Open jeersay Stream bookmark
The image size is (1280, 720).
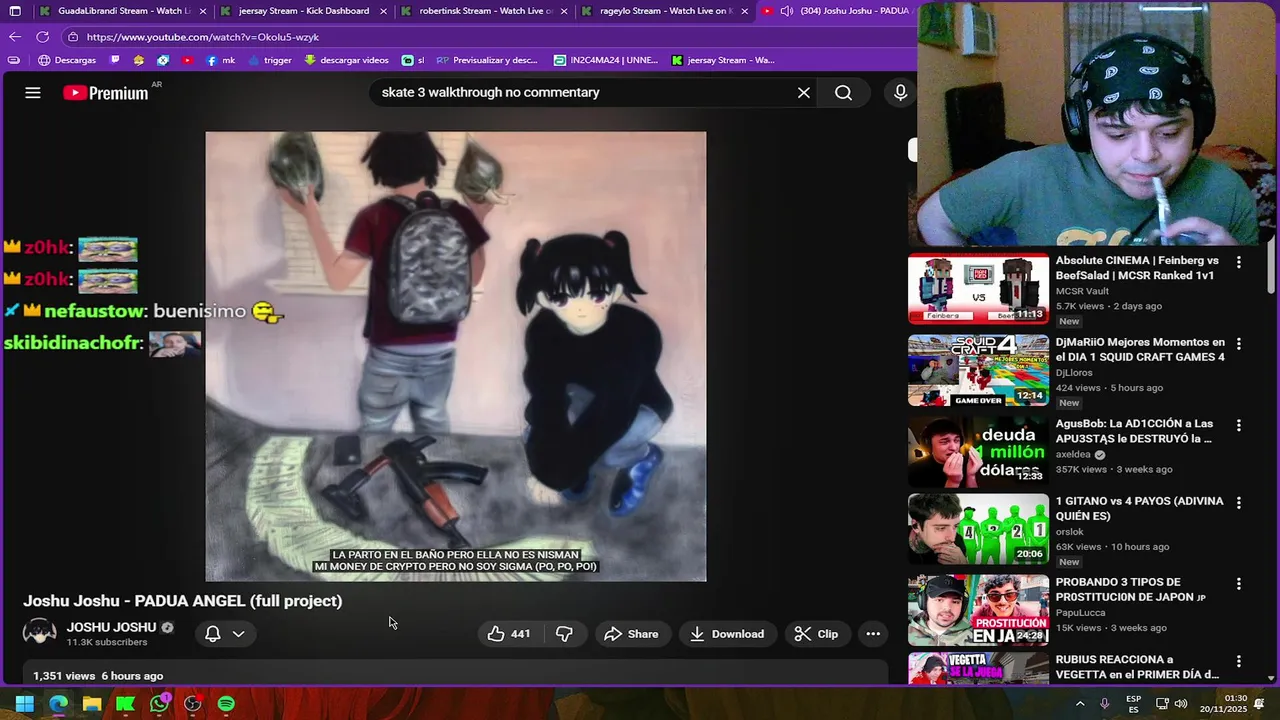[722, 60]
